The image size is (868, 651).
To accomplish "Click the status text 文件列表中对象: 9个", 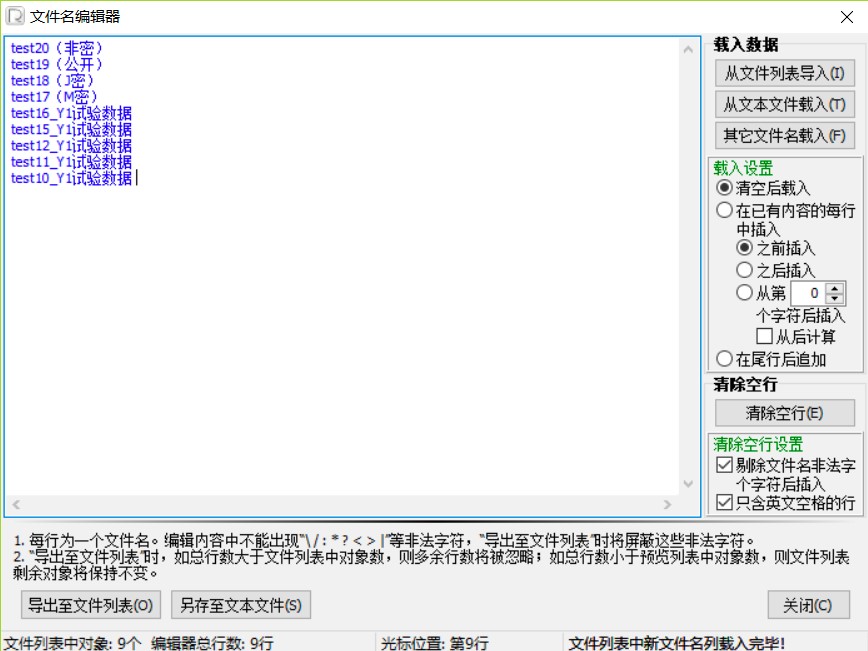I will [73, 643].
